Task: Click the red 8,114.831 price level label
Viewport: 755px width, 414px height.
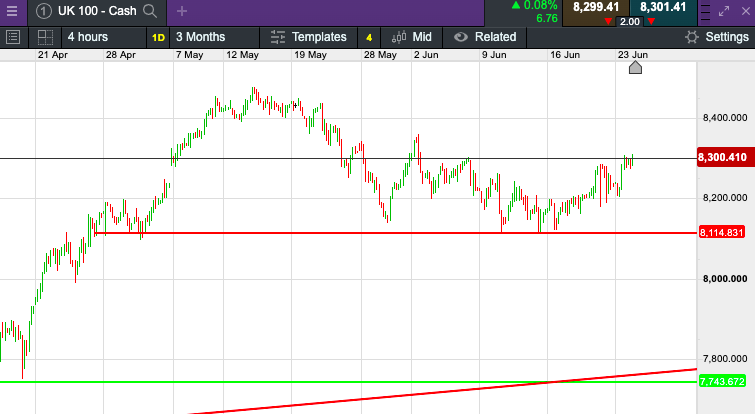Action: tap(724, 233)
